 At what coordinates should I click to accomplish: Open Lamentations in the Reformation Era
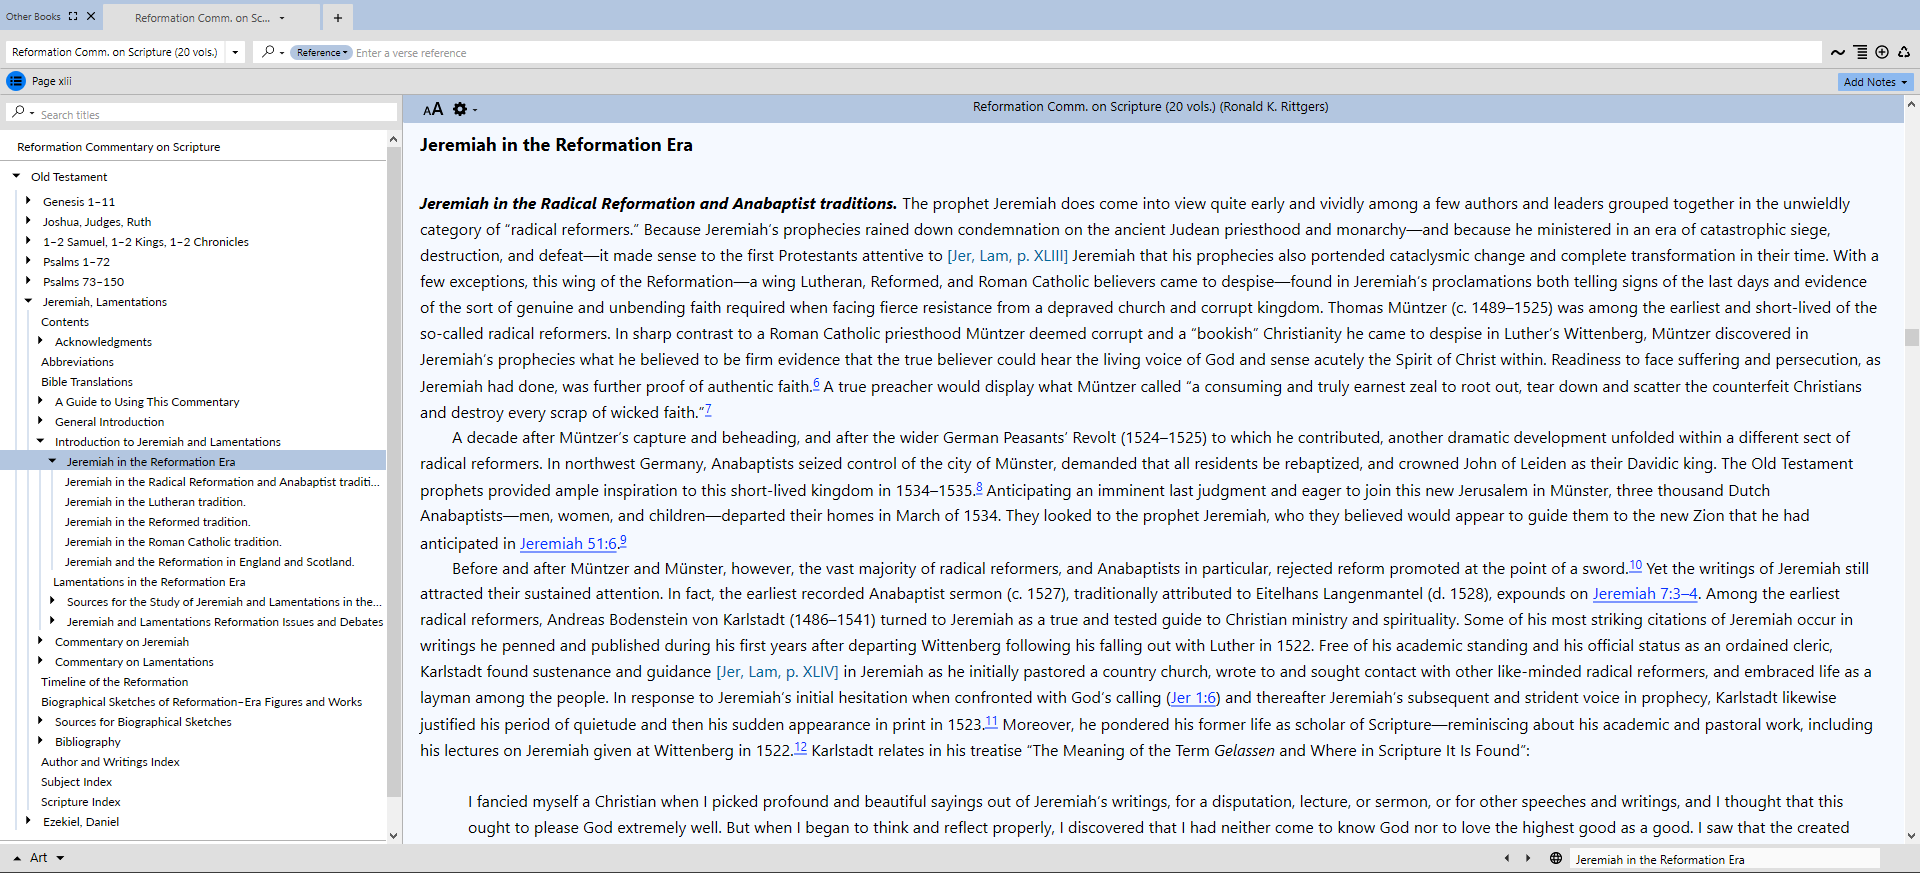pos(149,582)
